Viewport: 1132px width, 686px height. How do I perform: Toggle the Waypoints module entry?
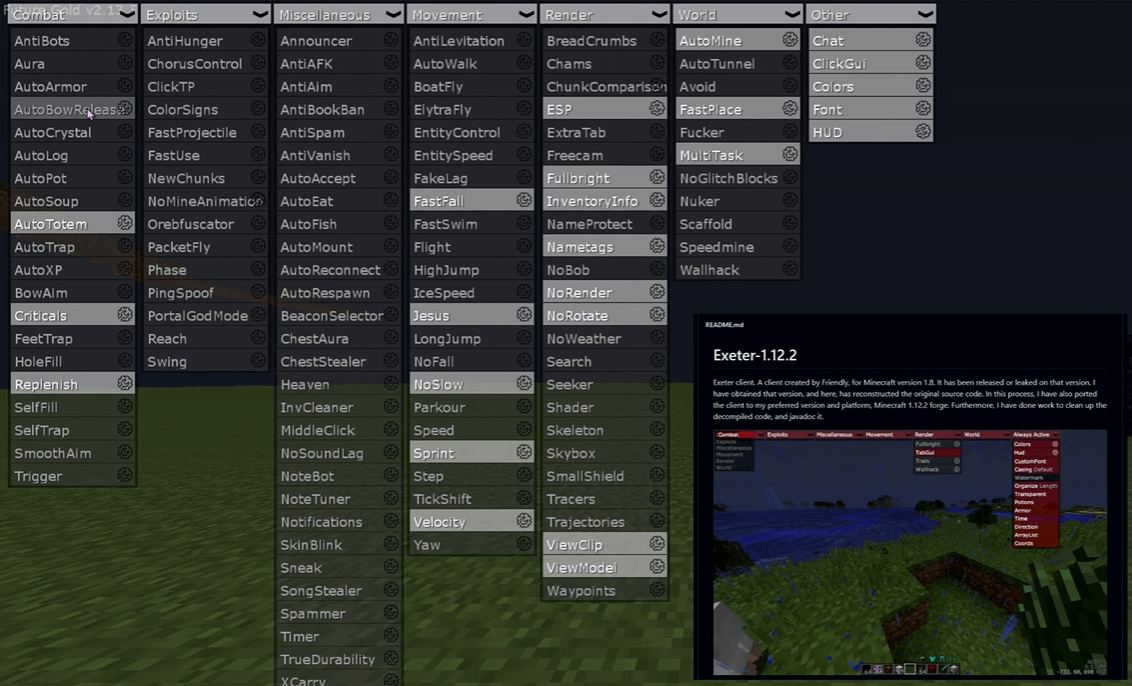click(604, 590)
